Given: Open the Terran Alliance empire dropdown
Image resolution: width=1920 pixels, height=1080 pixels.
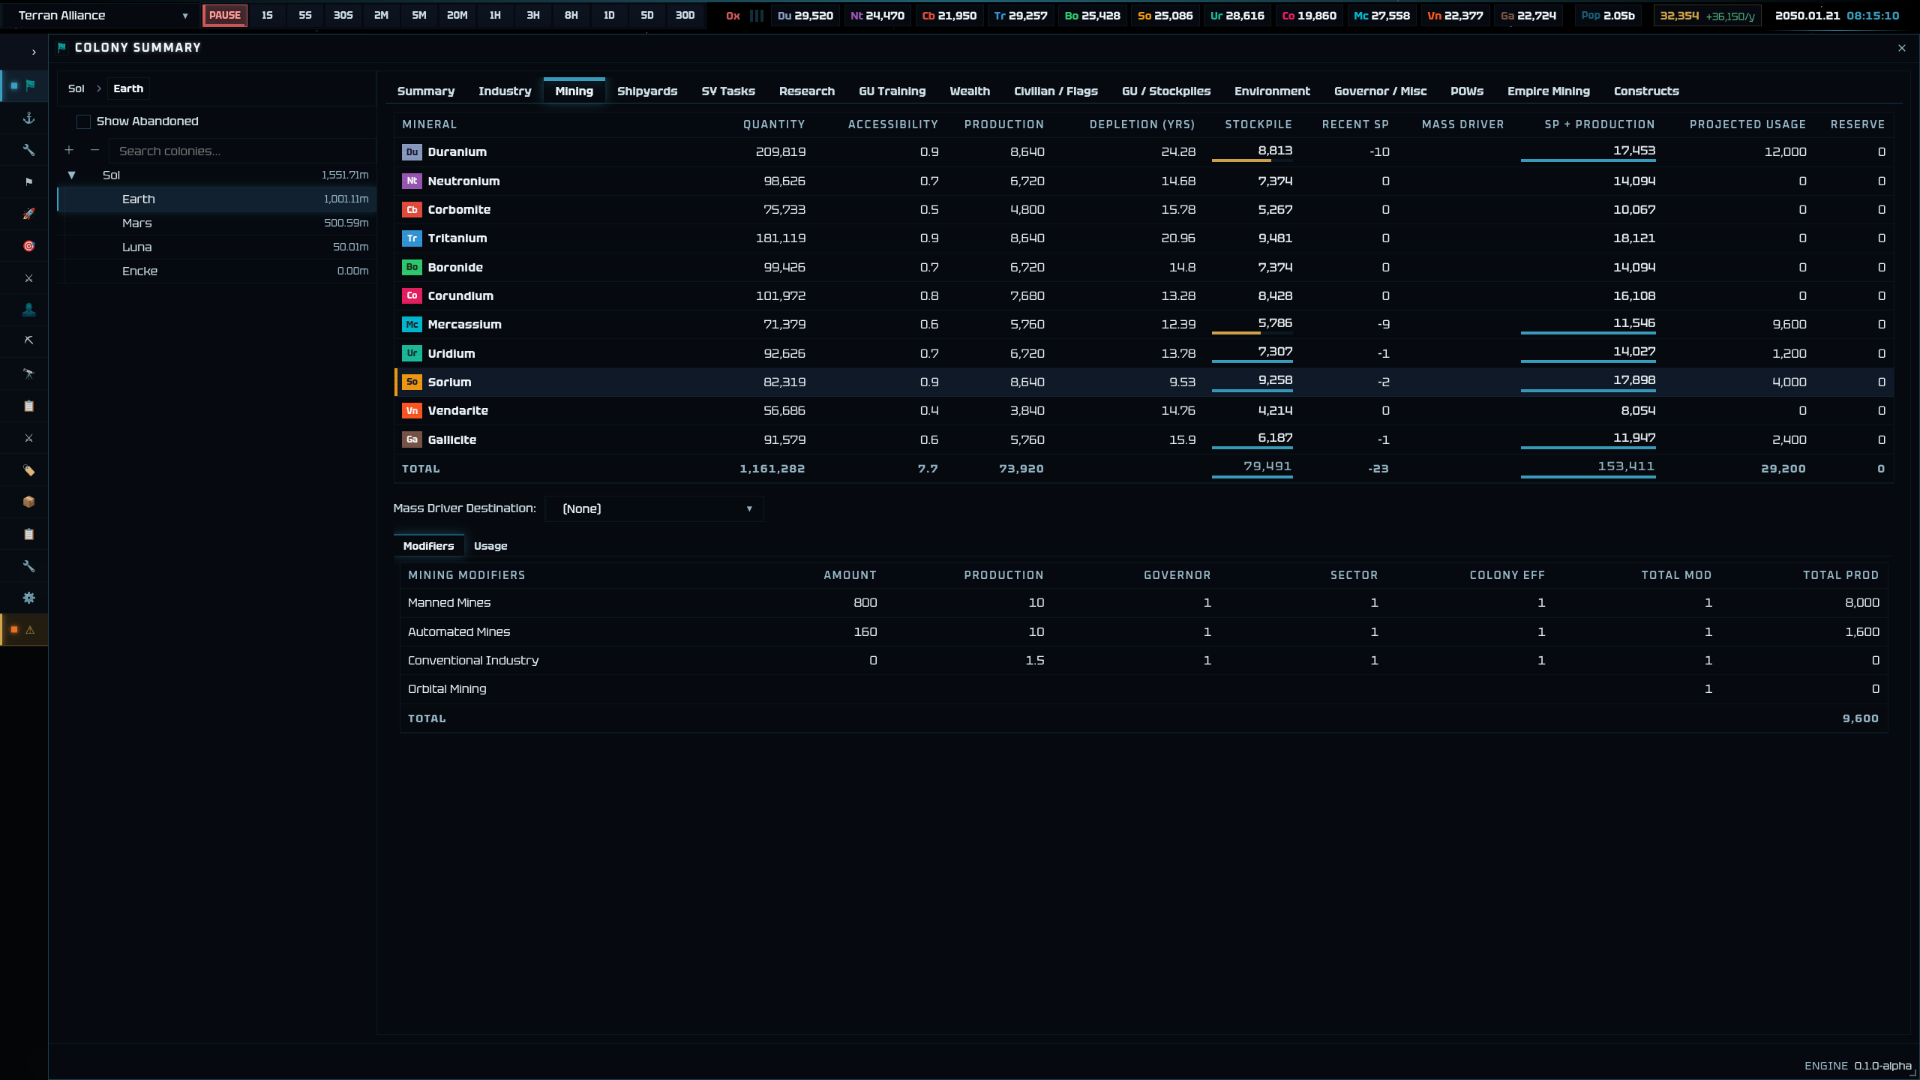Looking at the screenshot, I should 102,15.
